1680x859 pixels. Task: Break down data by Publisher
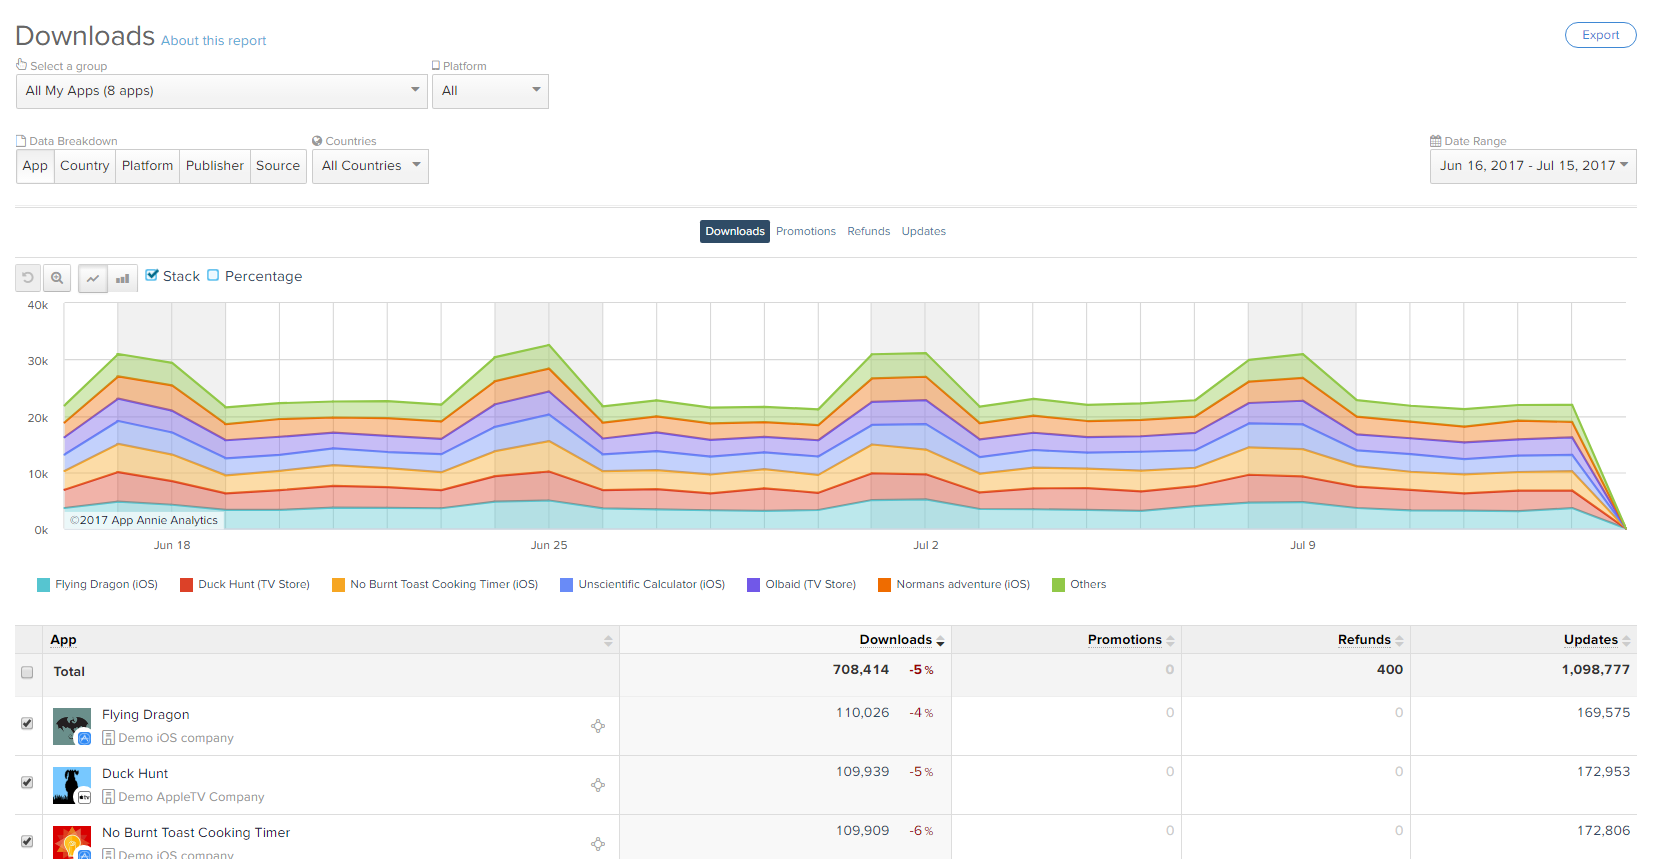coord(215,166)
